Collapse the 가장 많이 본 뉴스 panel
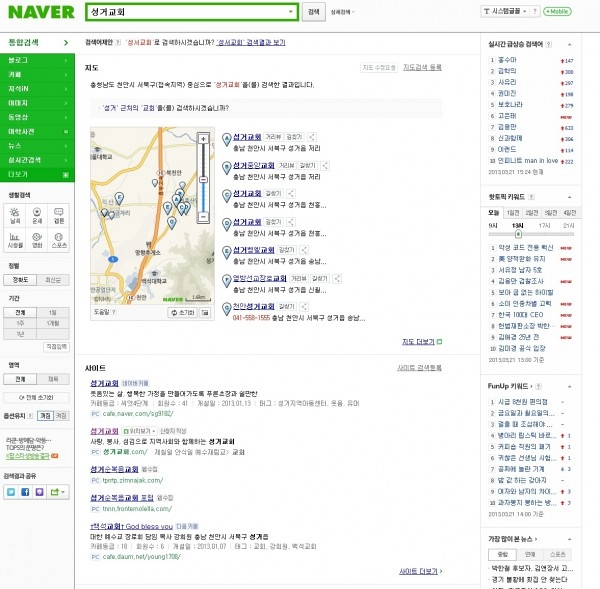Image resolution: width=600 pixels, height=589 pixels. point(569,539)
